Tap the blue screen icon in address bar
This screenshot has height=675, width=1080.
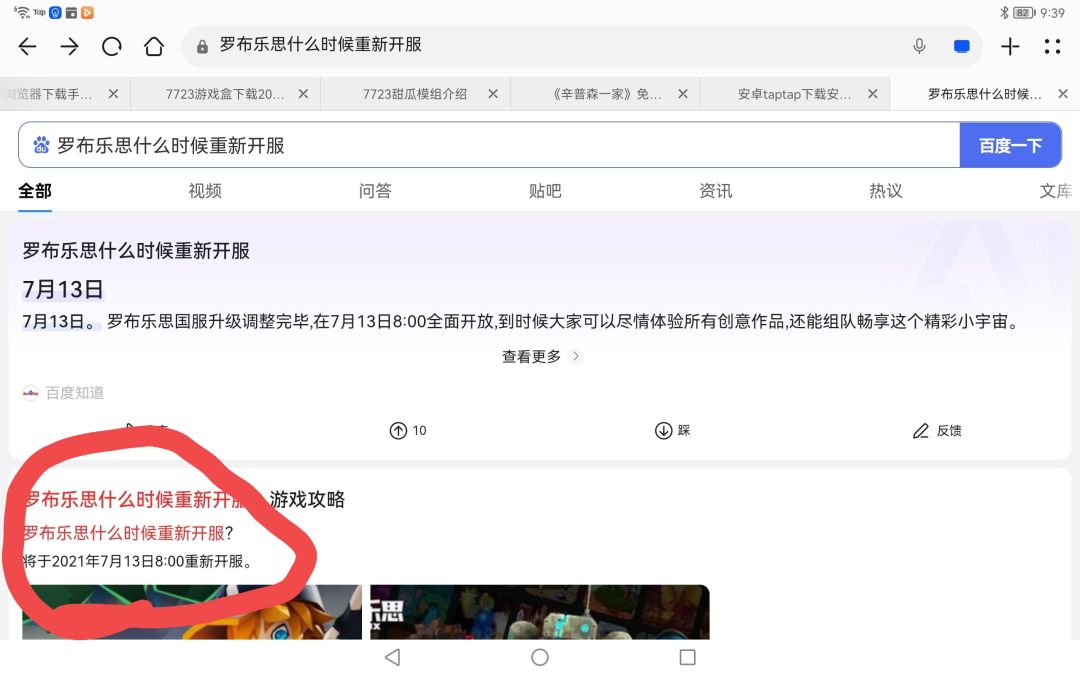[962, 46]
